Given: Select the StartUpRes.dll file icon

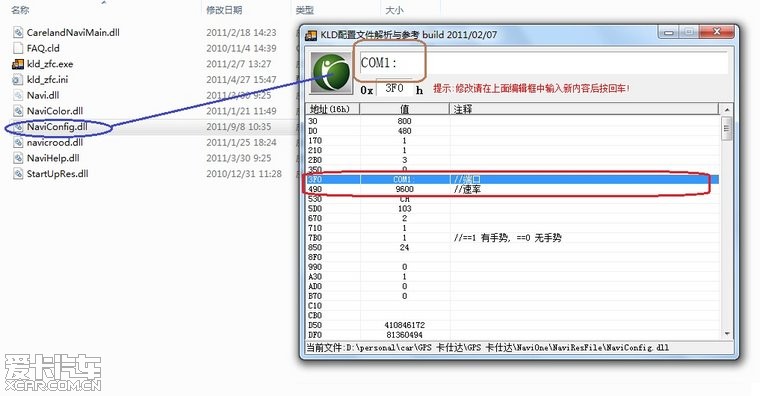Looking at the screenshot, I should pyautogui.click(x=18, y=174).
